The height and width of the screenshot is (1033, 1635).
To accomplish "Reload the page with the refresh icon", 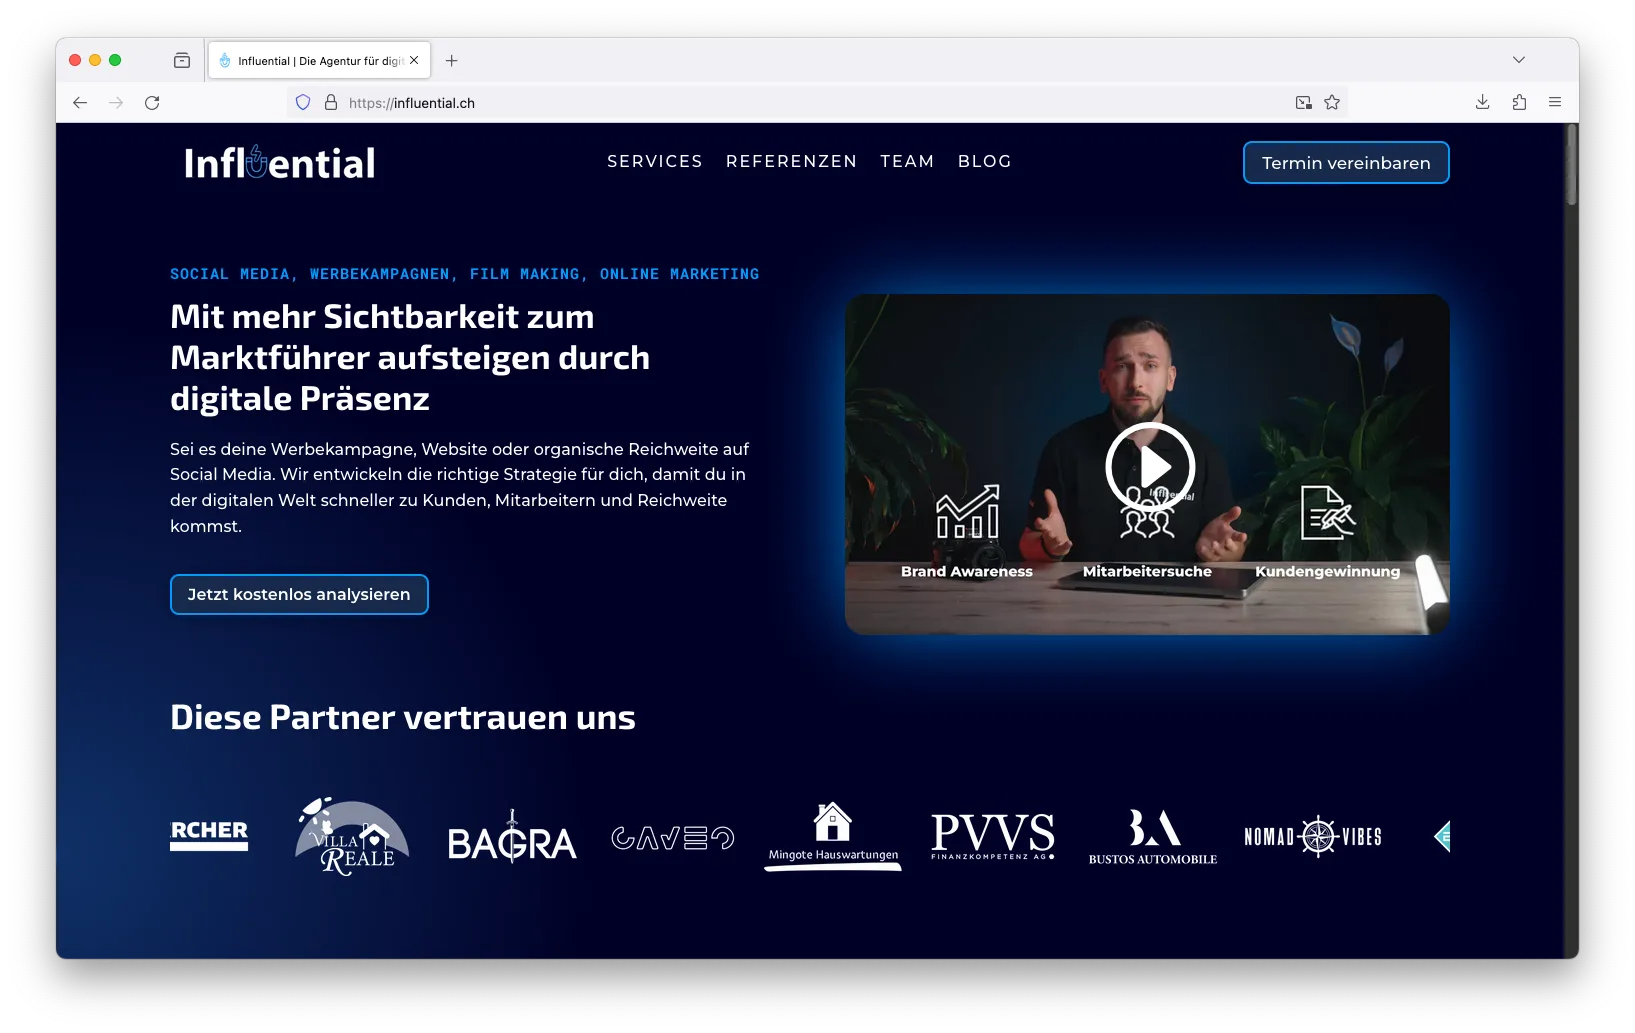I will (x=152, y=103).
